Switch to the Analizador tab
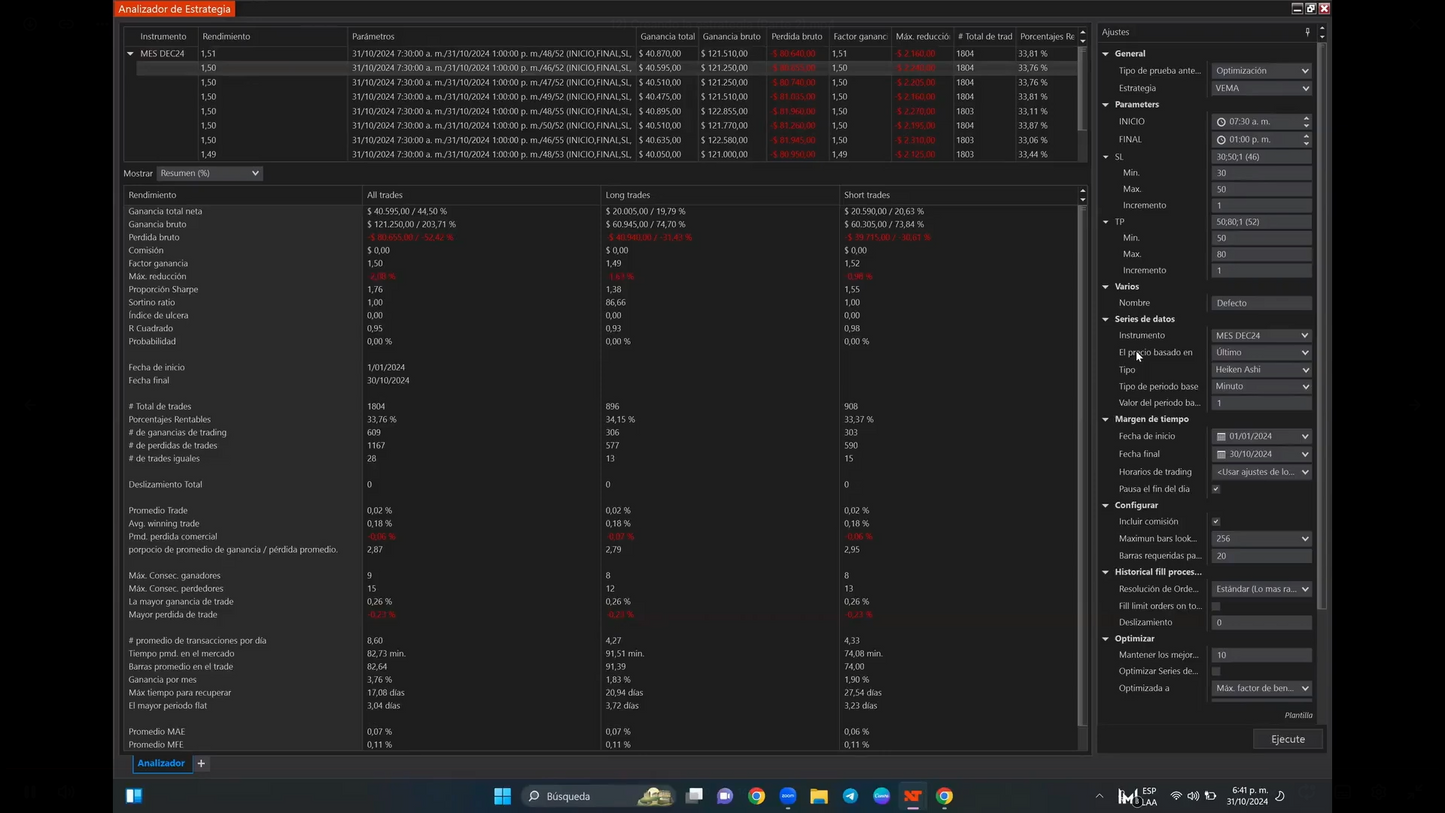Viewport: 1445px width, 813px height. click(x=161, y=763)
